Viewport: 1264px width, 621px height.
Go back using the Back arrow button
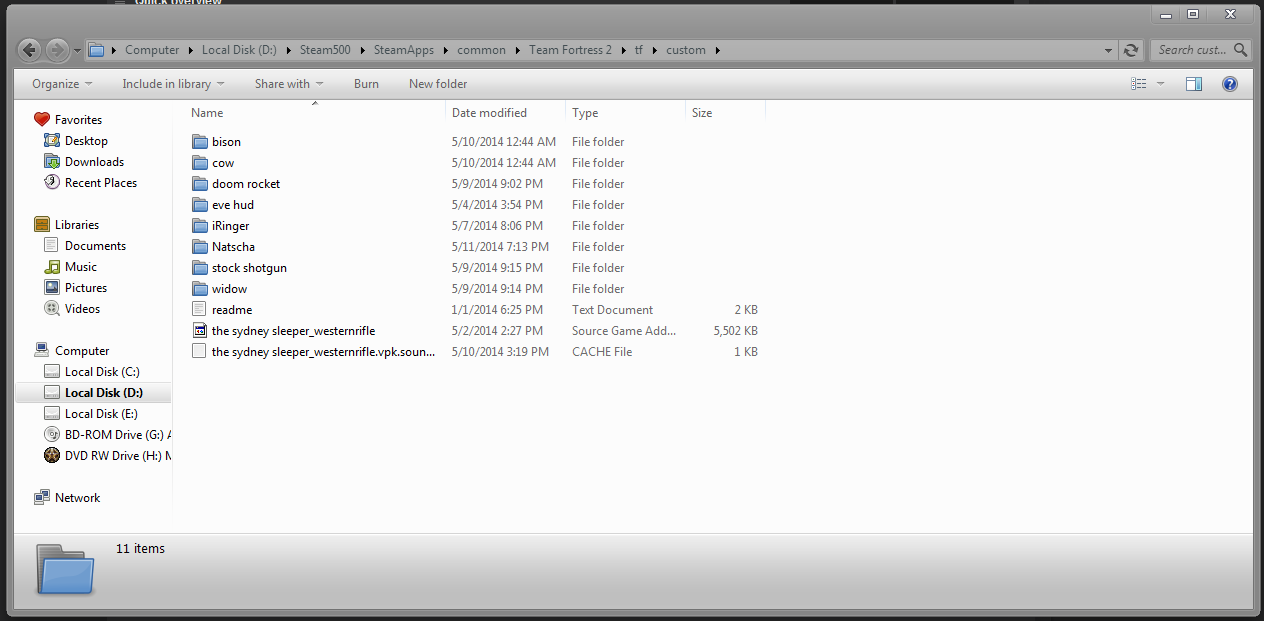click(30, 49)
